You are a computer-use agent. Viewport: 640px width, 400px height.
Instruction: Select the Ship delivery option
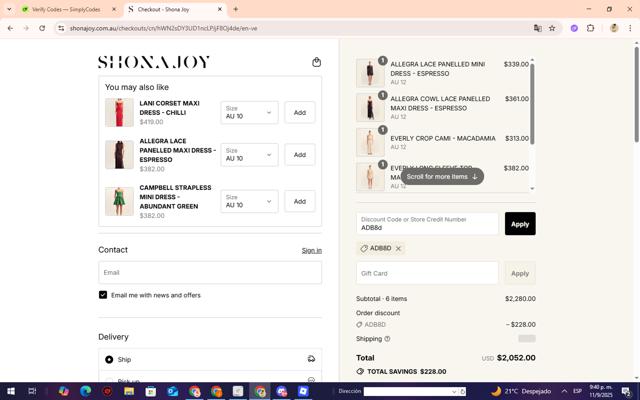[x=109, y=359]
